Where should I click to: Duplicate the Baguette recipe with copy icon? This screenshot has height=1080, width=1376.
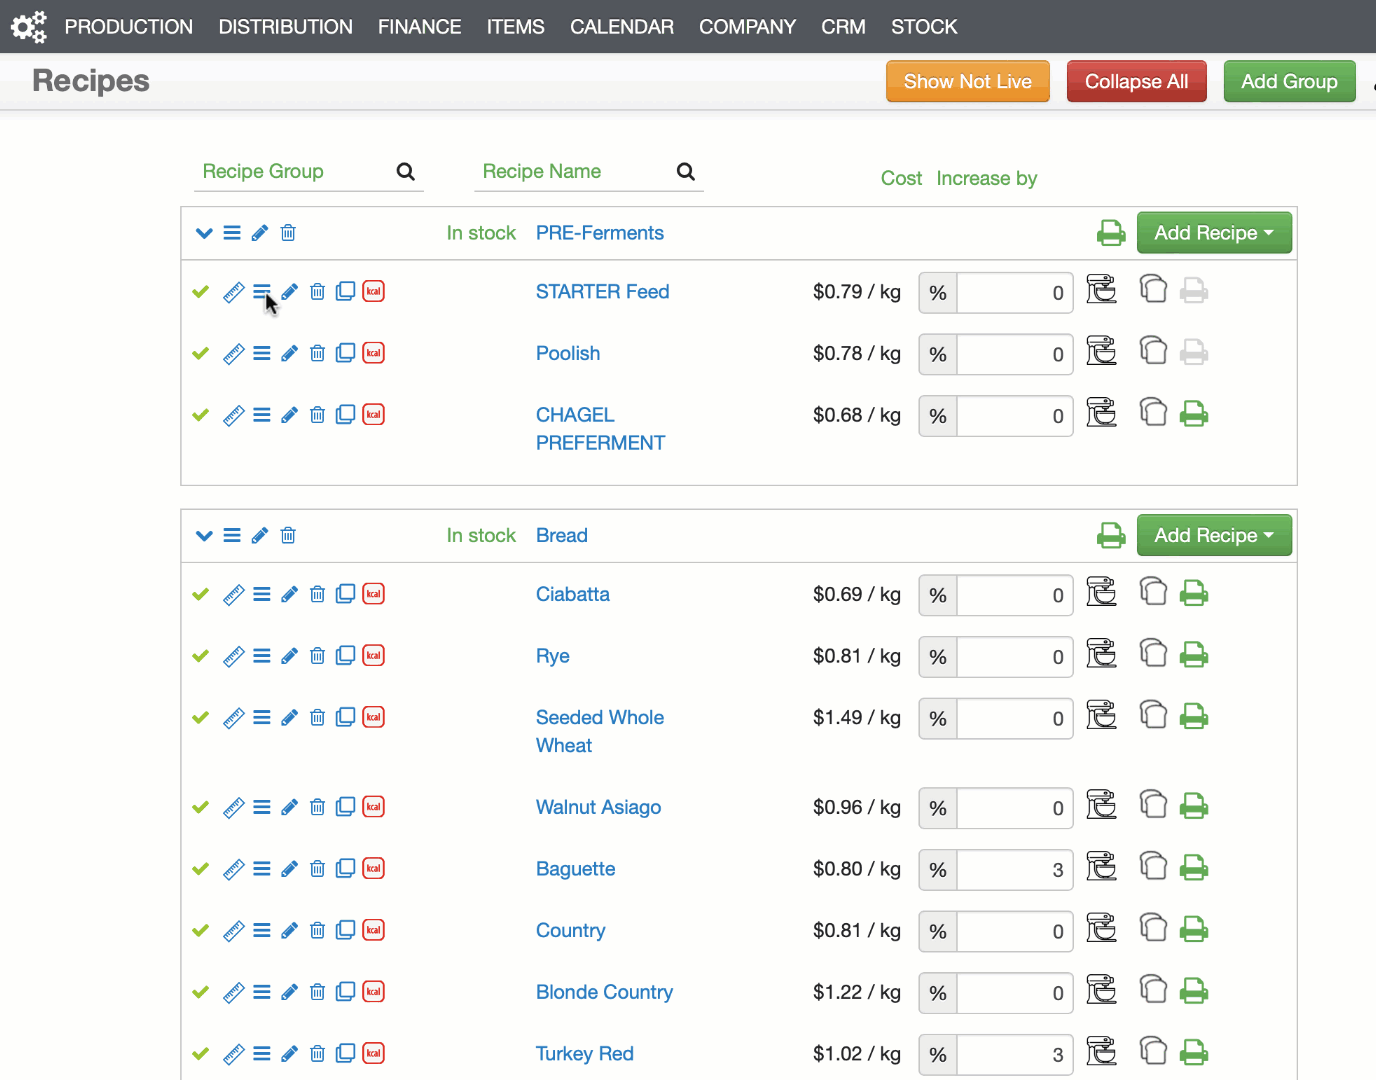345,868
